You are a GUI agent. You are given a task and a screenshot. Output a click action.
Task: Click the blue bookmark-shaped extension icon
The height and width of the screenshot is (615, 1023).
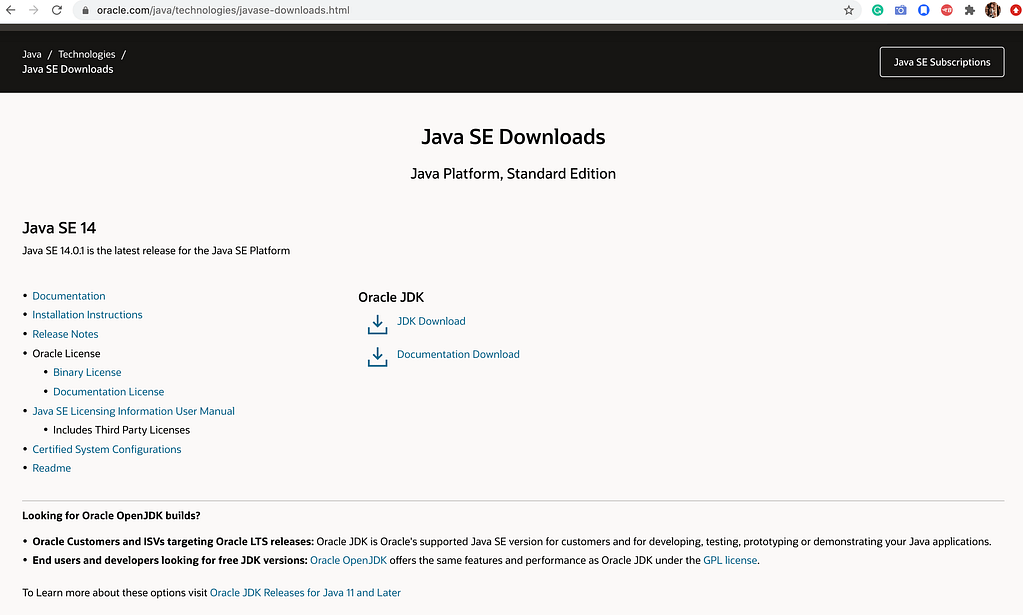point(923,10)
